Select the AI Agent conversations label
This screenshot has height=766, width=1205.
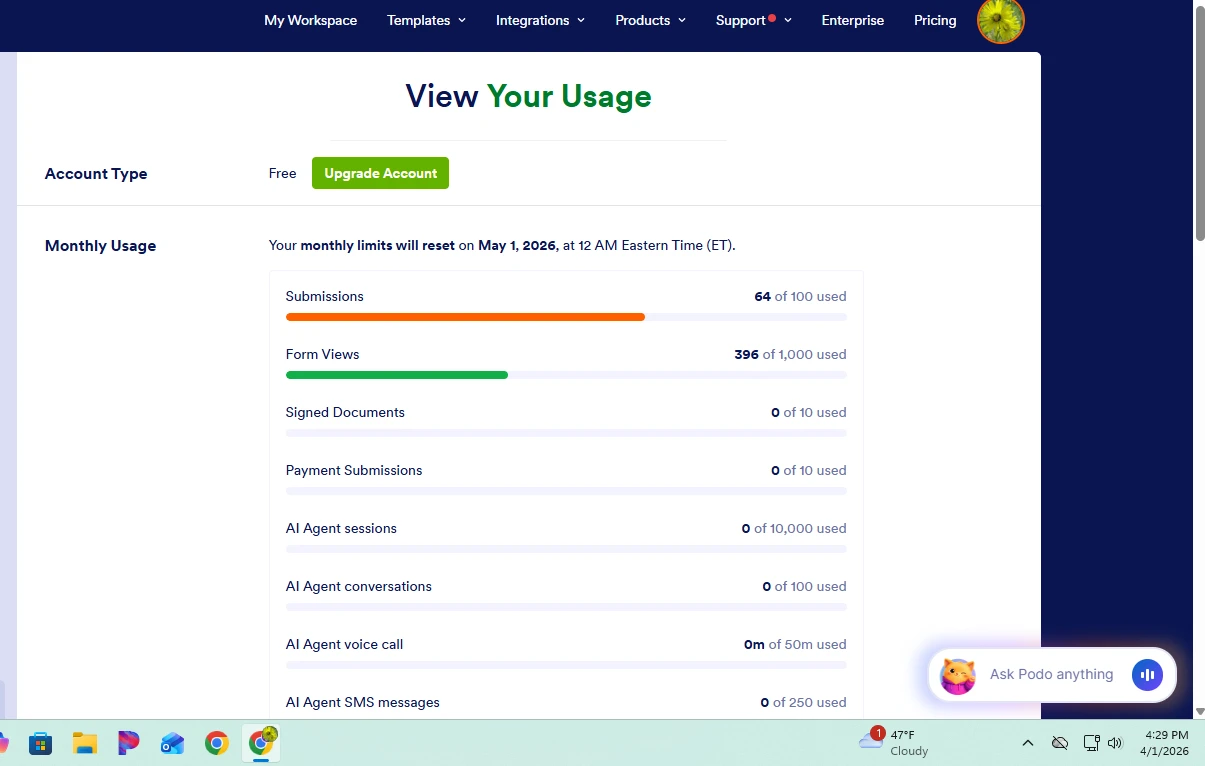coord(359,586)
